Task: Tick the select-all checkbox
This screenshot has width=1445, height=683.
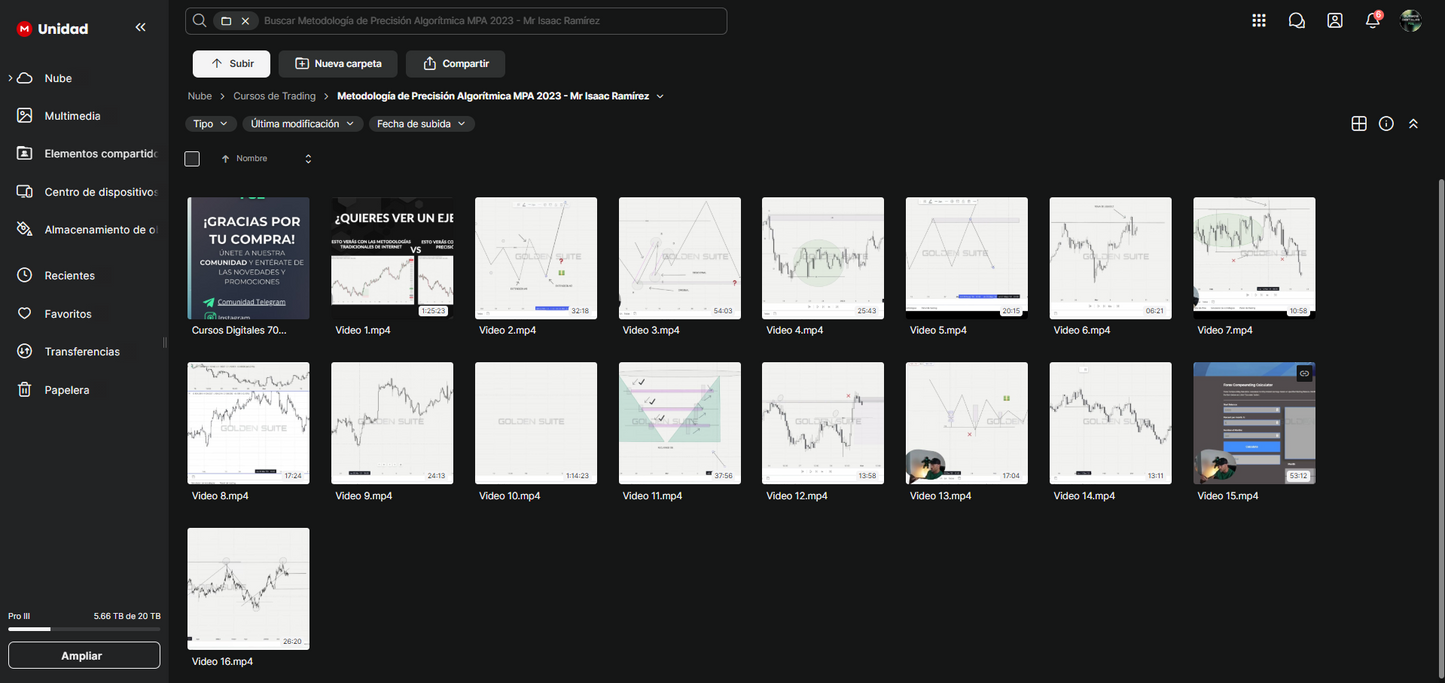Action: (x=192, y=159)
